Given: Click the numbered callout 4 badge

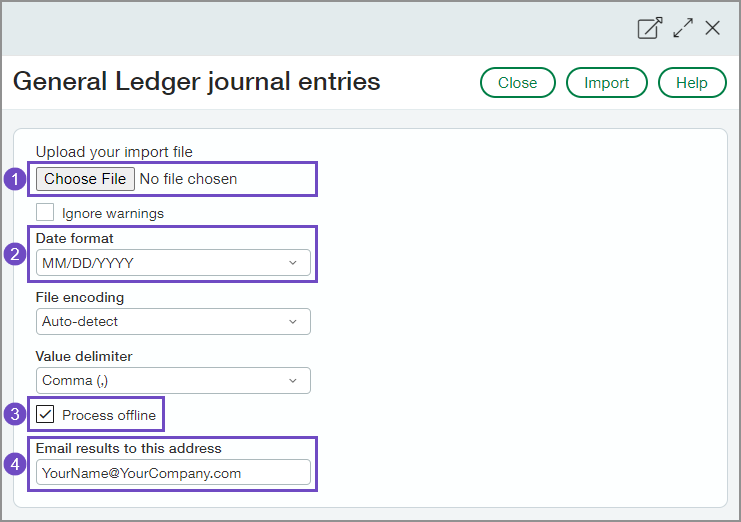Looking at the screenshot, I should pyautogui.click(x=14, y=463).
